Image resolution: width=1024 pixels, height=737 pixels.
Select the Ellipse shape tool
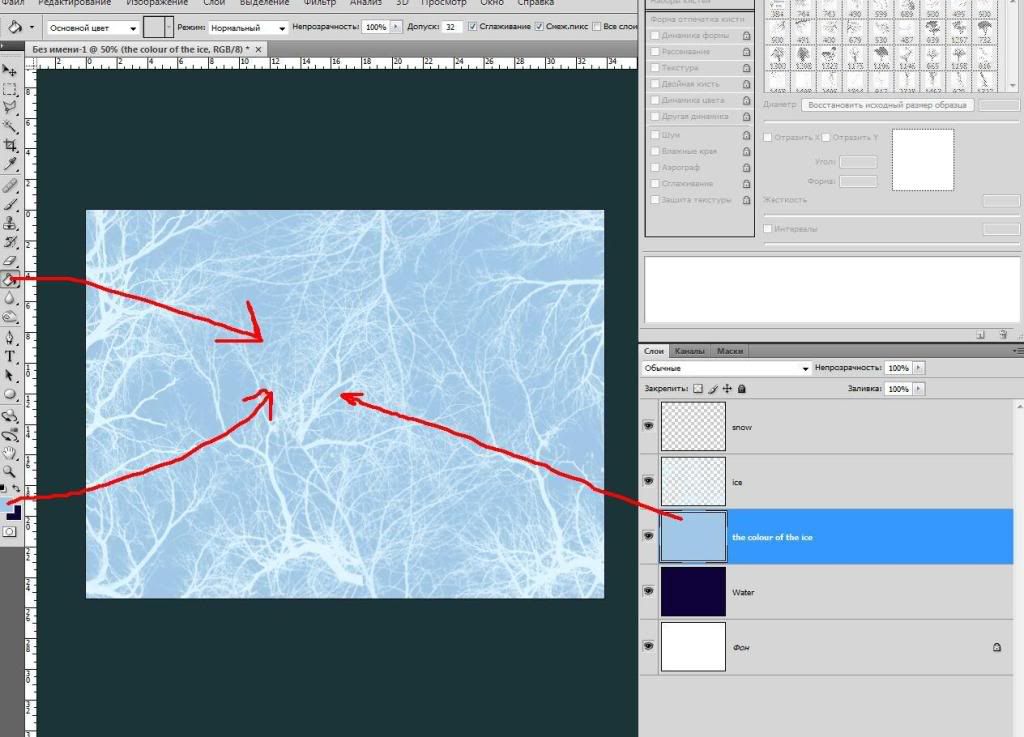(10, 394)
